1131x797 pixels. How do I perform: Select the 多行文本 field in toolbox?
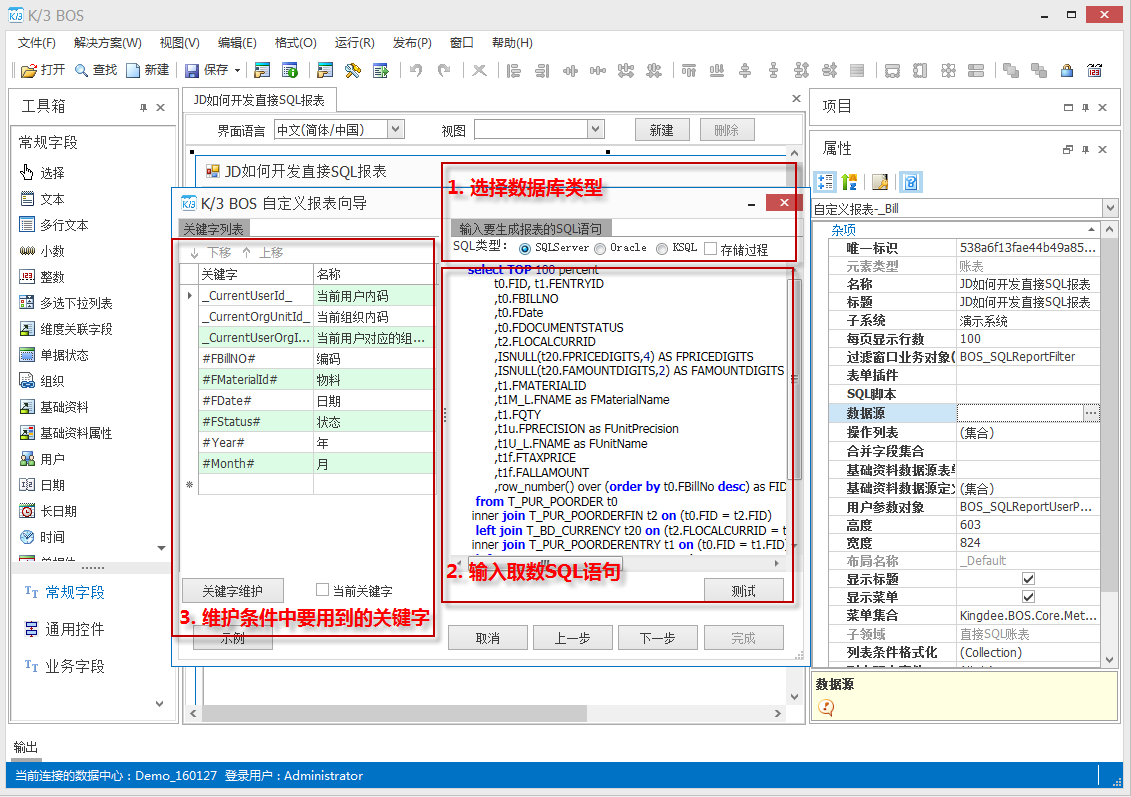tap(55, 225)
